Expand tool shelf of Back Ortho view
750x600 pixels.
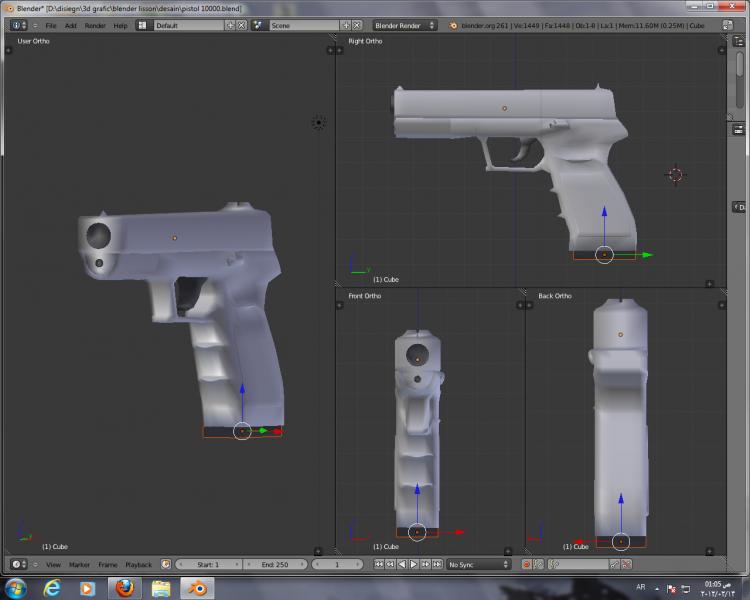pos(529,305)
